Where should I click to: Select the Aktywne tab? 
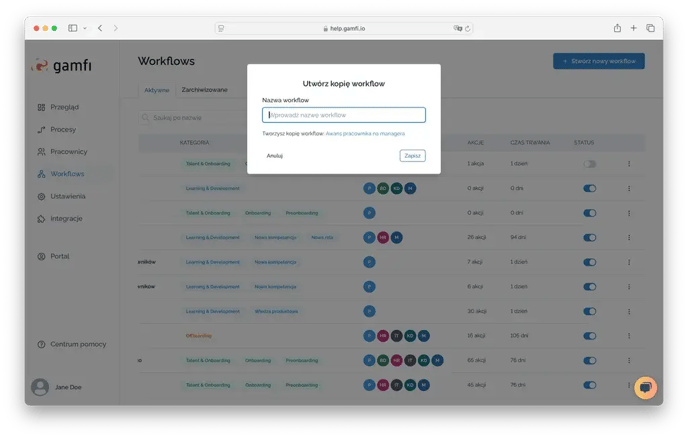(x=156, y=89)
